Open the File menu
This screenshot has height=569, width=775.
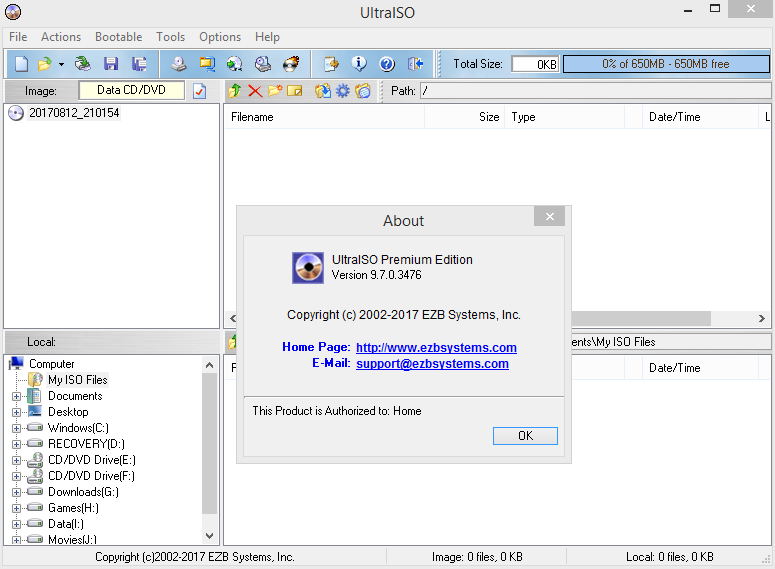pyautogui.click(x=18, y=37)
